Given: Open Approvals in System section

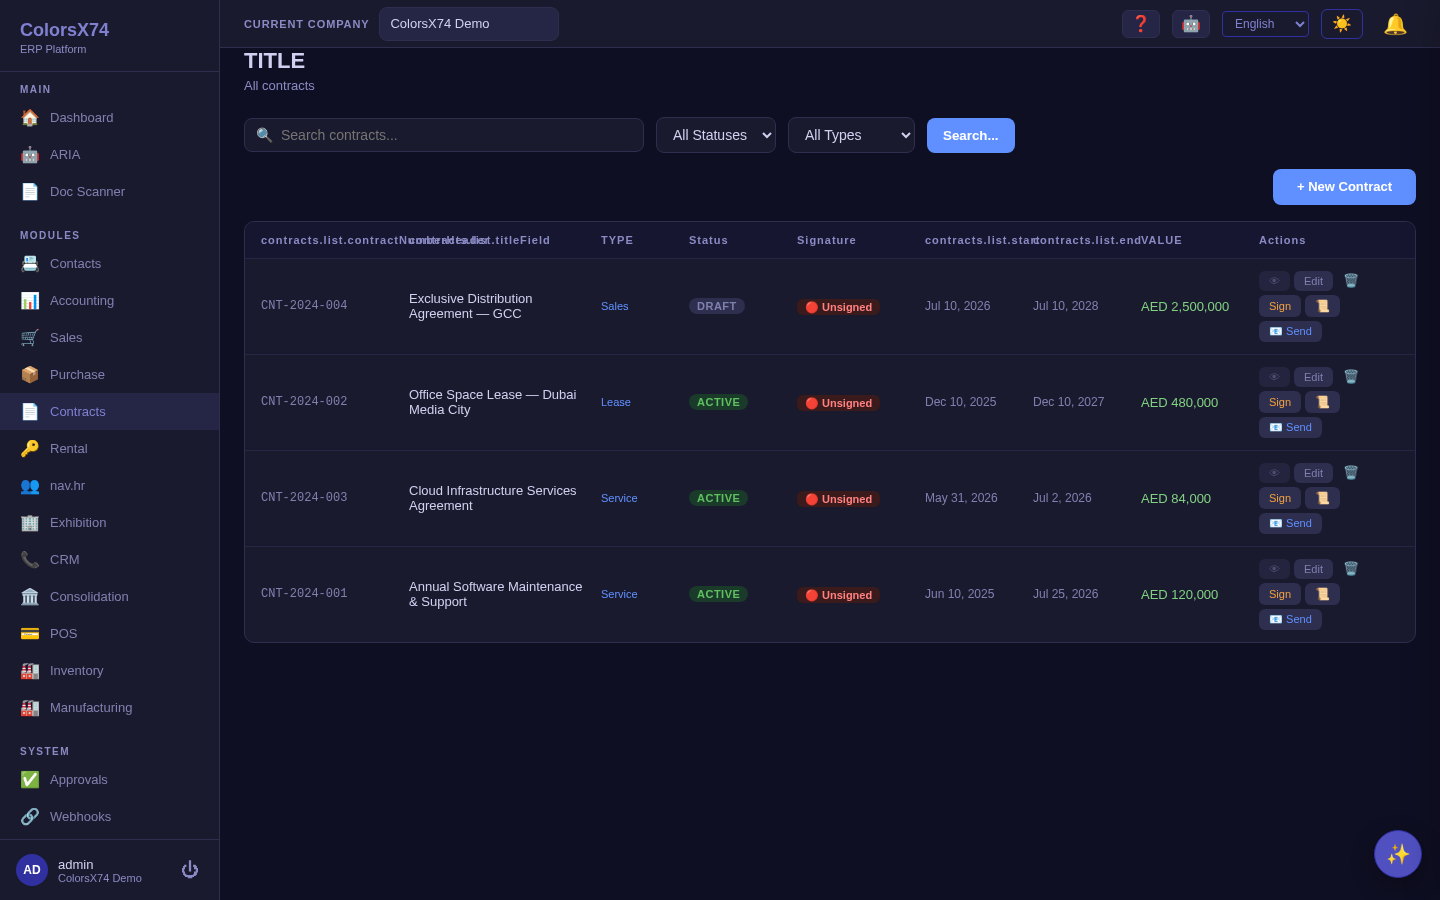Looking at the screenshot, I should click(x=109, y=780).
